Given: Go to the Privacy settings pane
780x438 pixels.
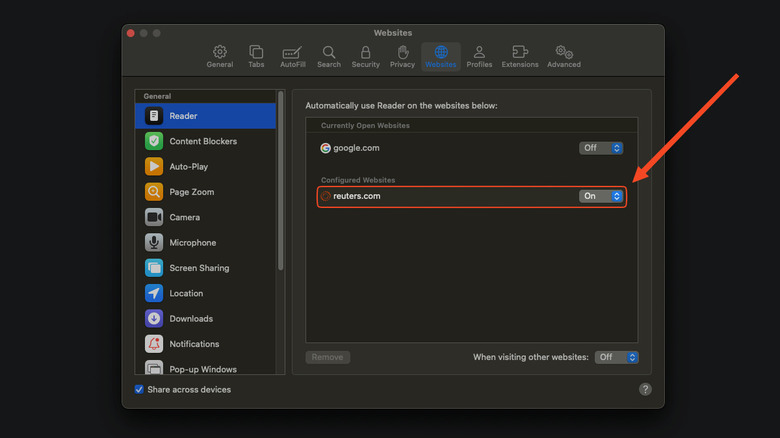Looking at the screenshot, I should coord(402,56).
